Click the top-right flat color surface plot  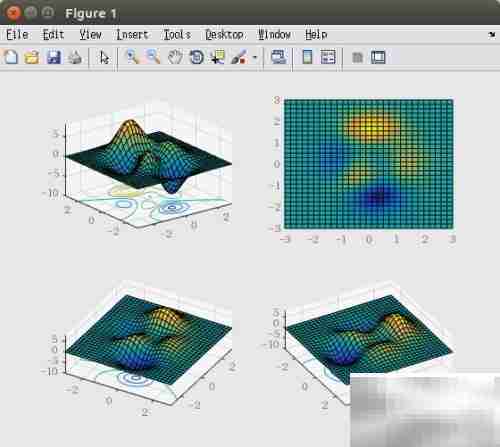tap(368, 164)
